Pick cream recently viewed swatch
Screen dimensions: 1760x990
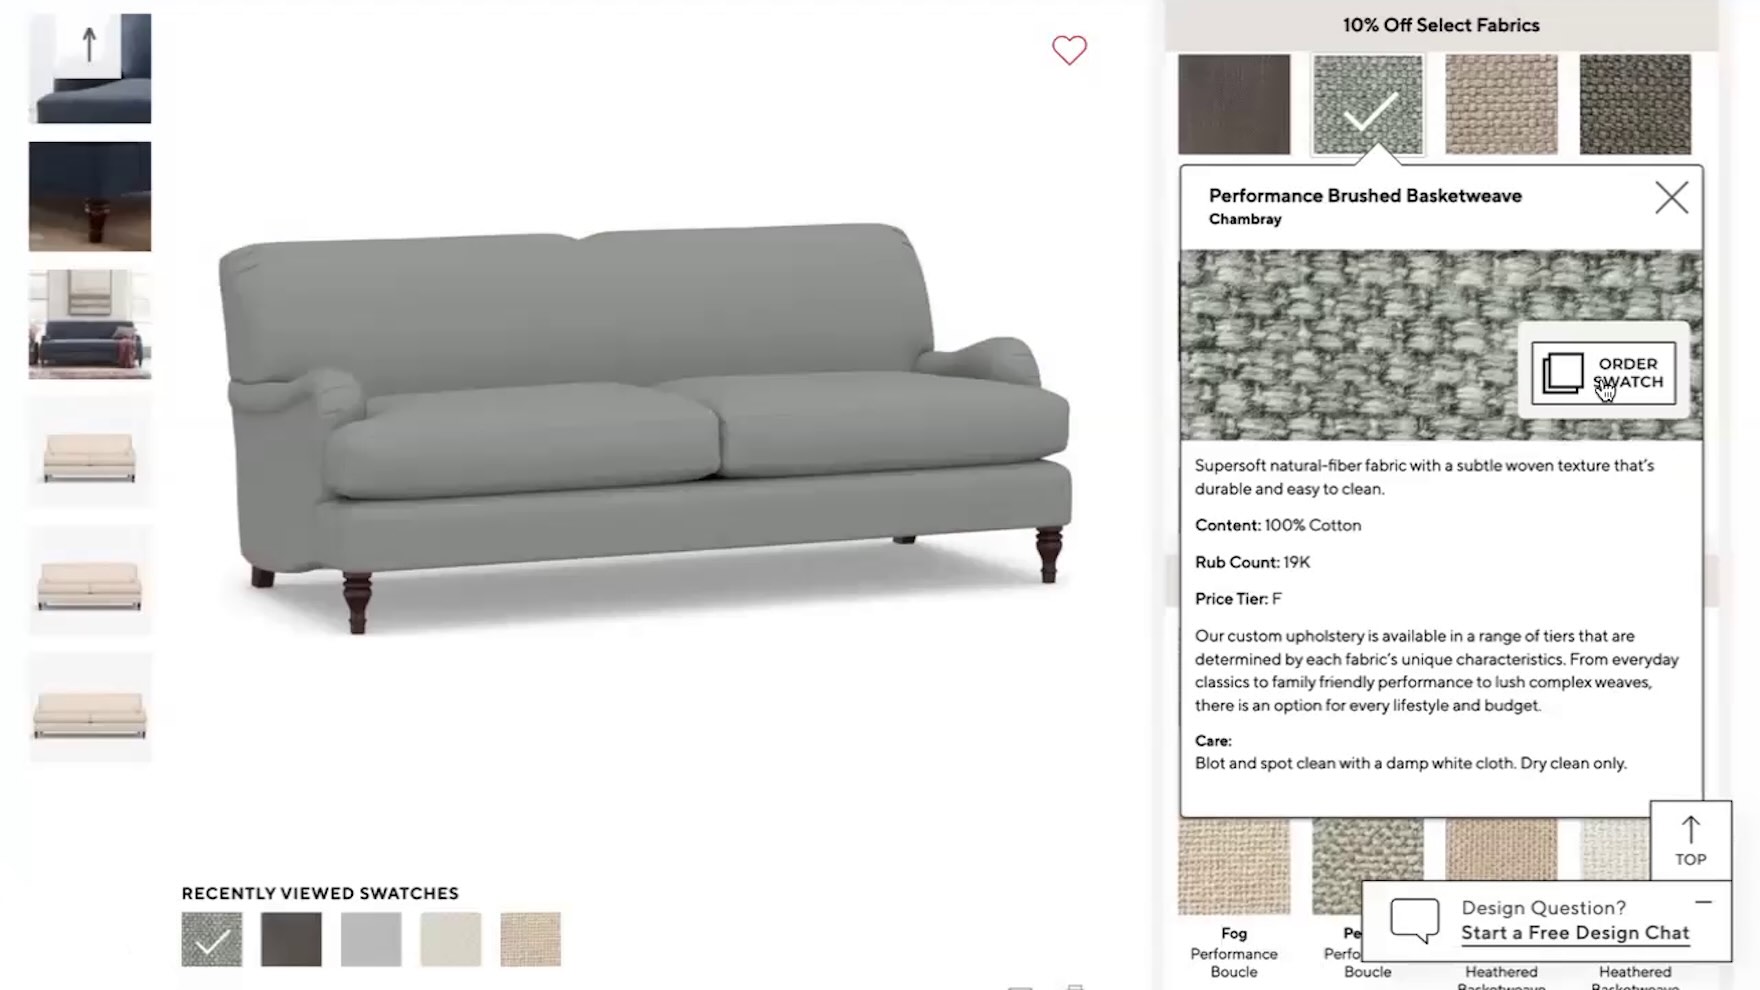tap(451, 939)
